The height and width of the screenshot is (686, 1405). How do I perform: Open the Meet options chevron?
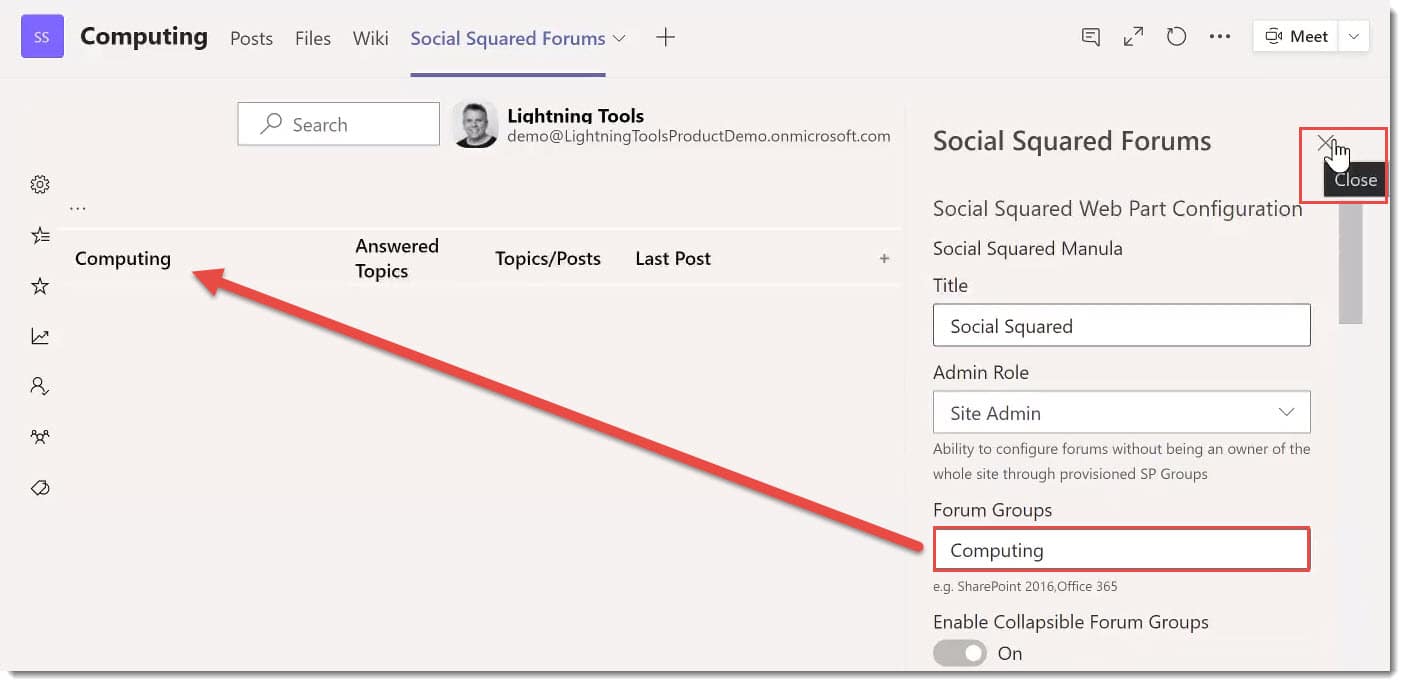pos(1353,36)
